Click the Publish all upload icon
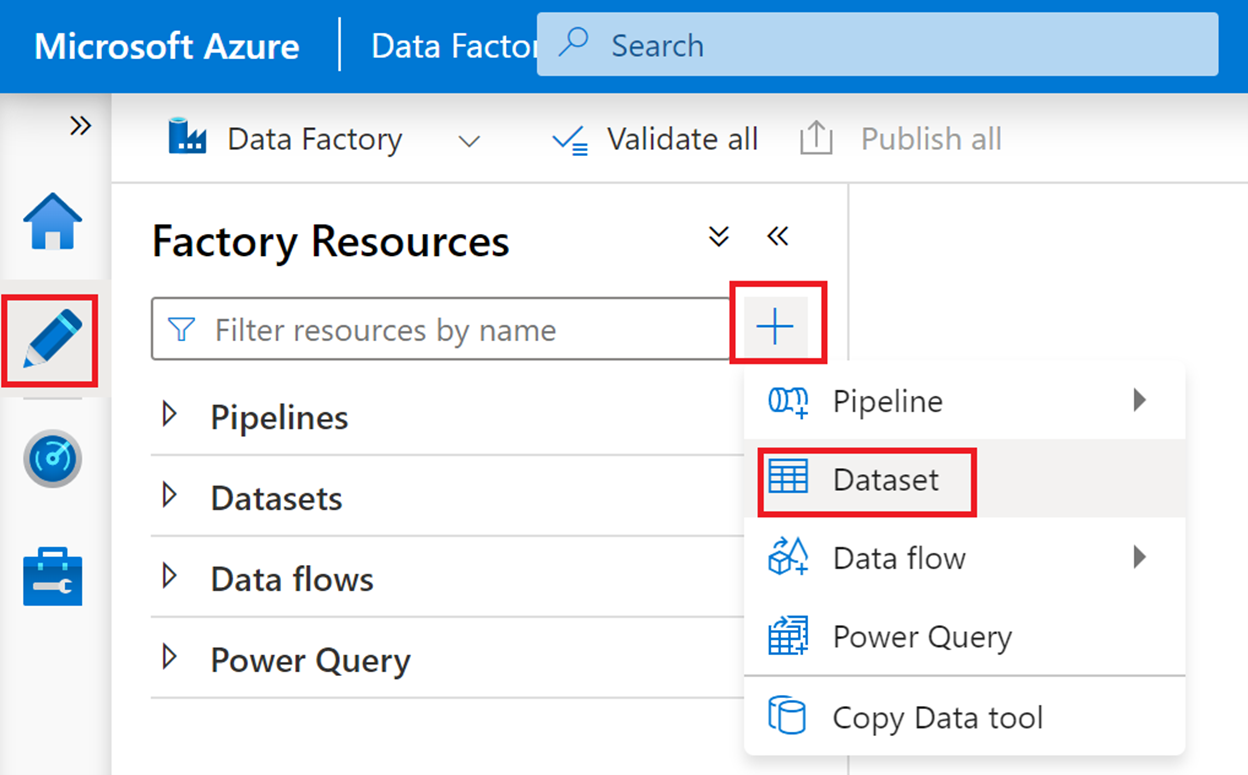Viewport: 1248px width, 775px height. tap(816, 138)
